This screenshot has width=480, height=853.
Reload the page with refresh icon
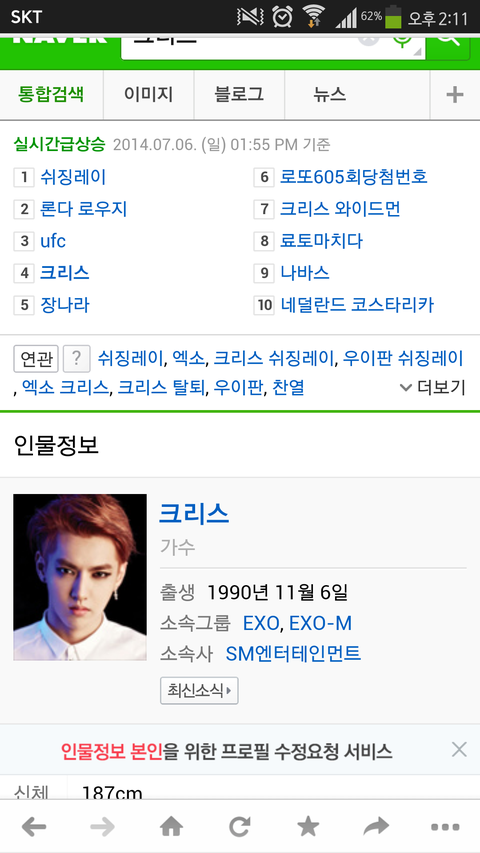pos(239,827)
